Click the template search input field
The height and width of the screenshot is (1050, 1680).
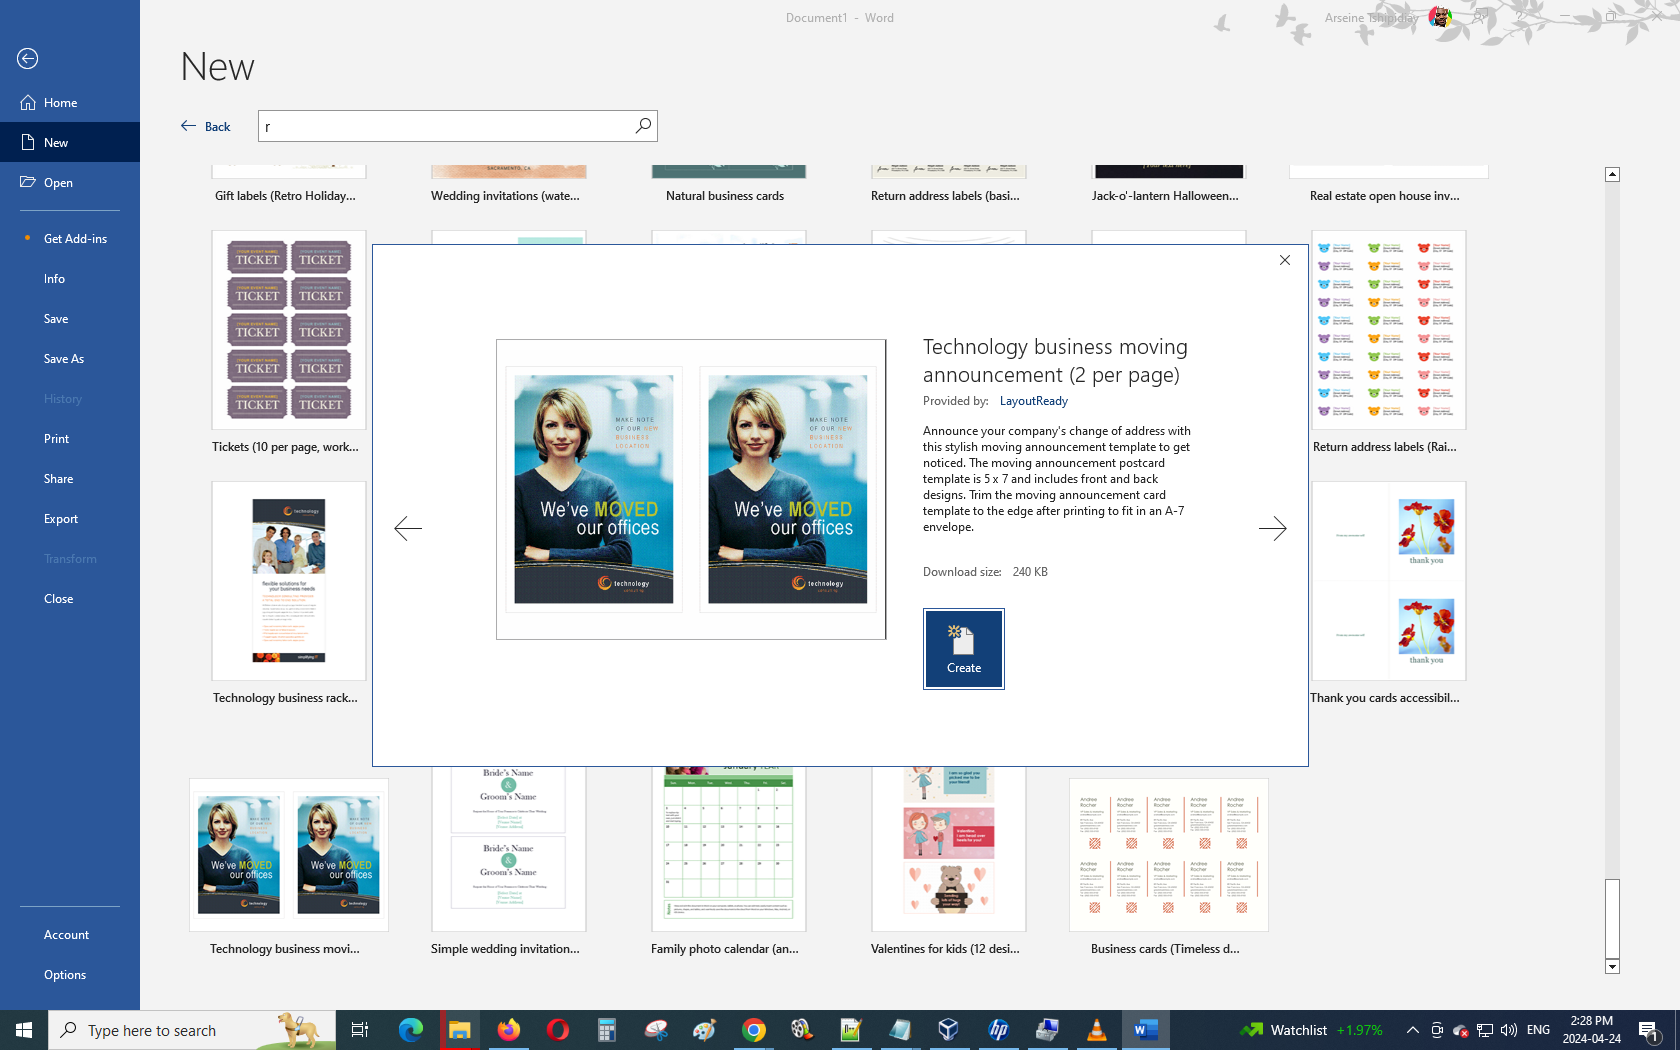tap(445, 127)
